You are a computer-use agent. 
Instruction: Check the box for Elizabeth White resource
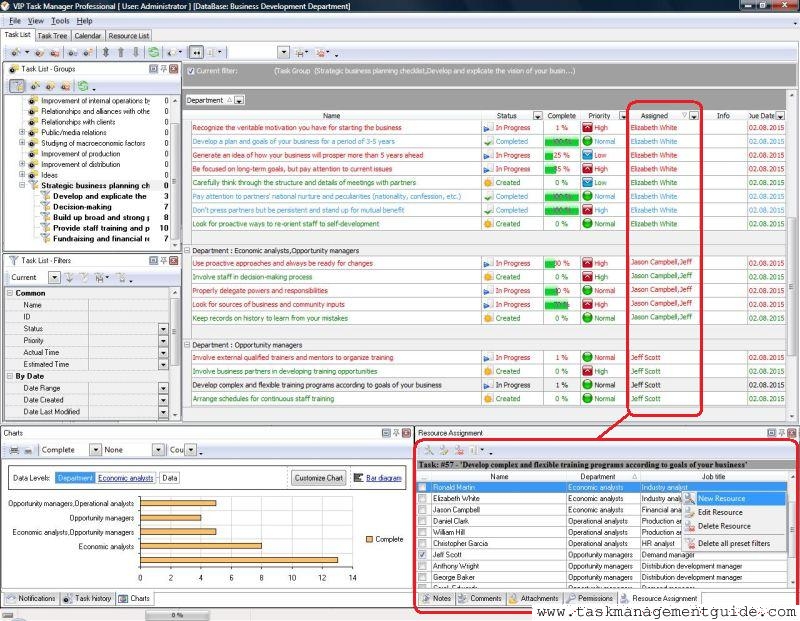[x=422, y=499]
